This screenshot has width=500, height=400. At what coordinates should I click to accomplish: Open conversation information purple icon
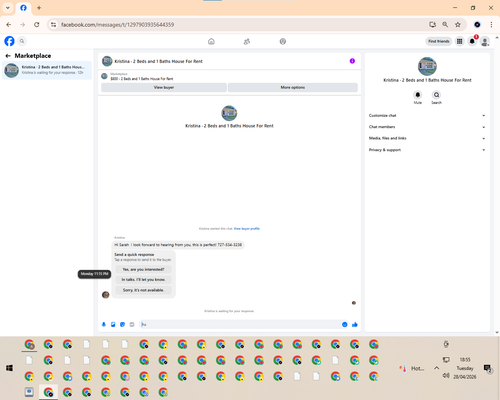[x=352, y=61]
